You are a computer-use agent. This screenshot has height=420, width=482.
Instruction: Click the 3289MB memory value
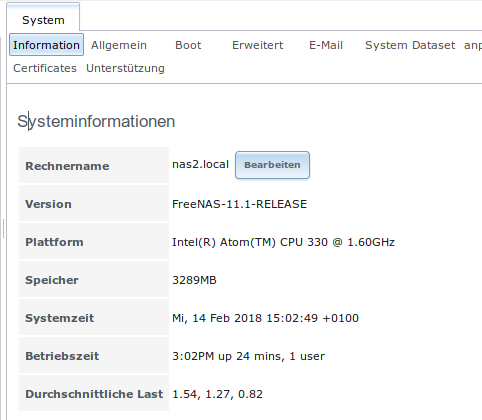pos(194,280)
